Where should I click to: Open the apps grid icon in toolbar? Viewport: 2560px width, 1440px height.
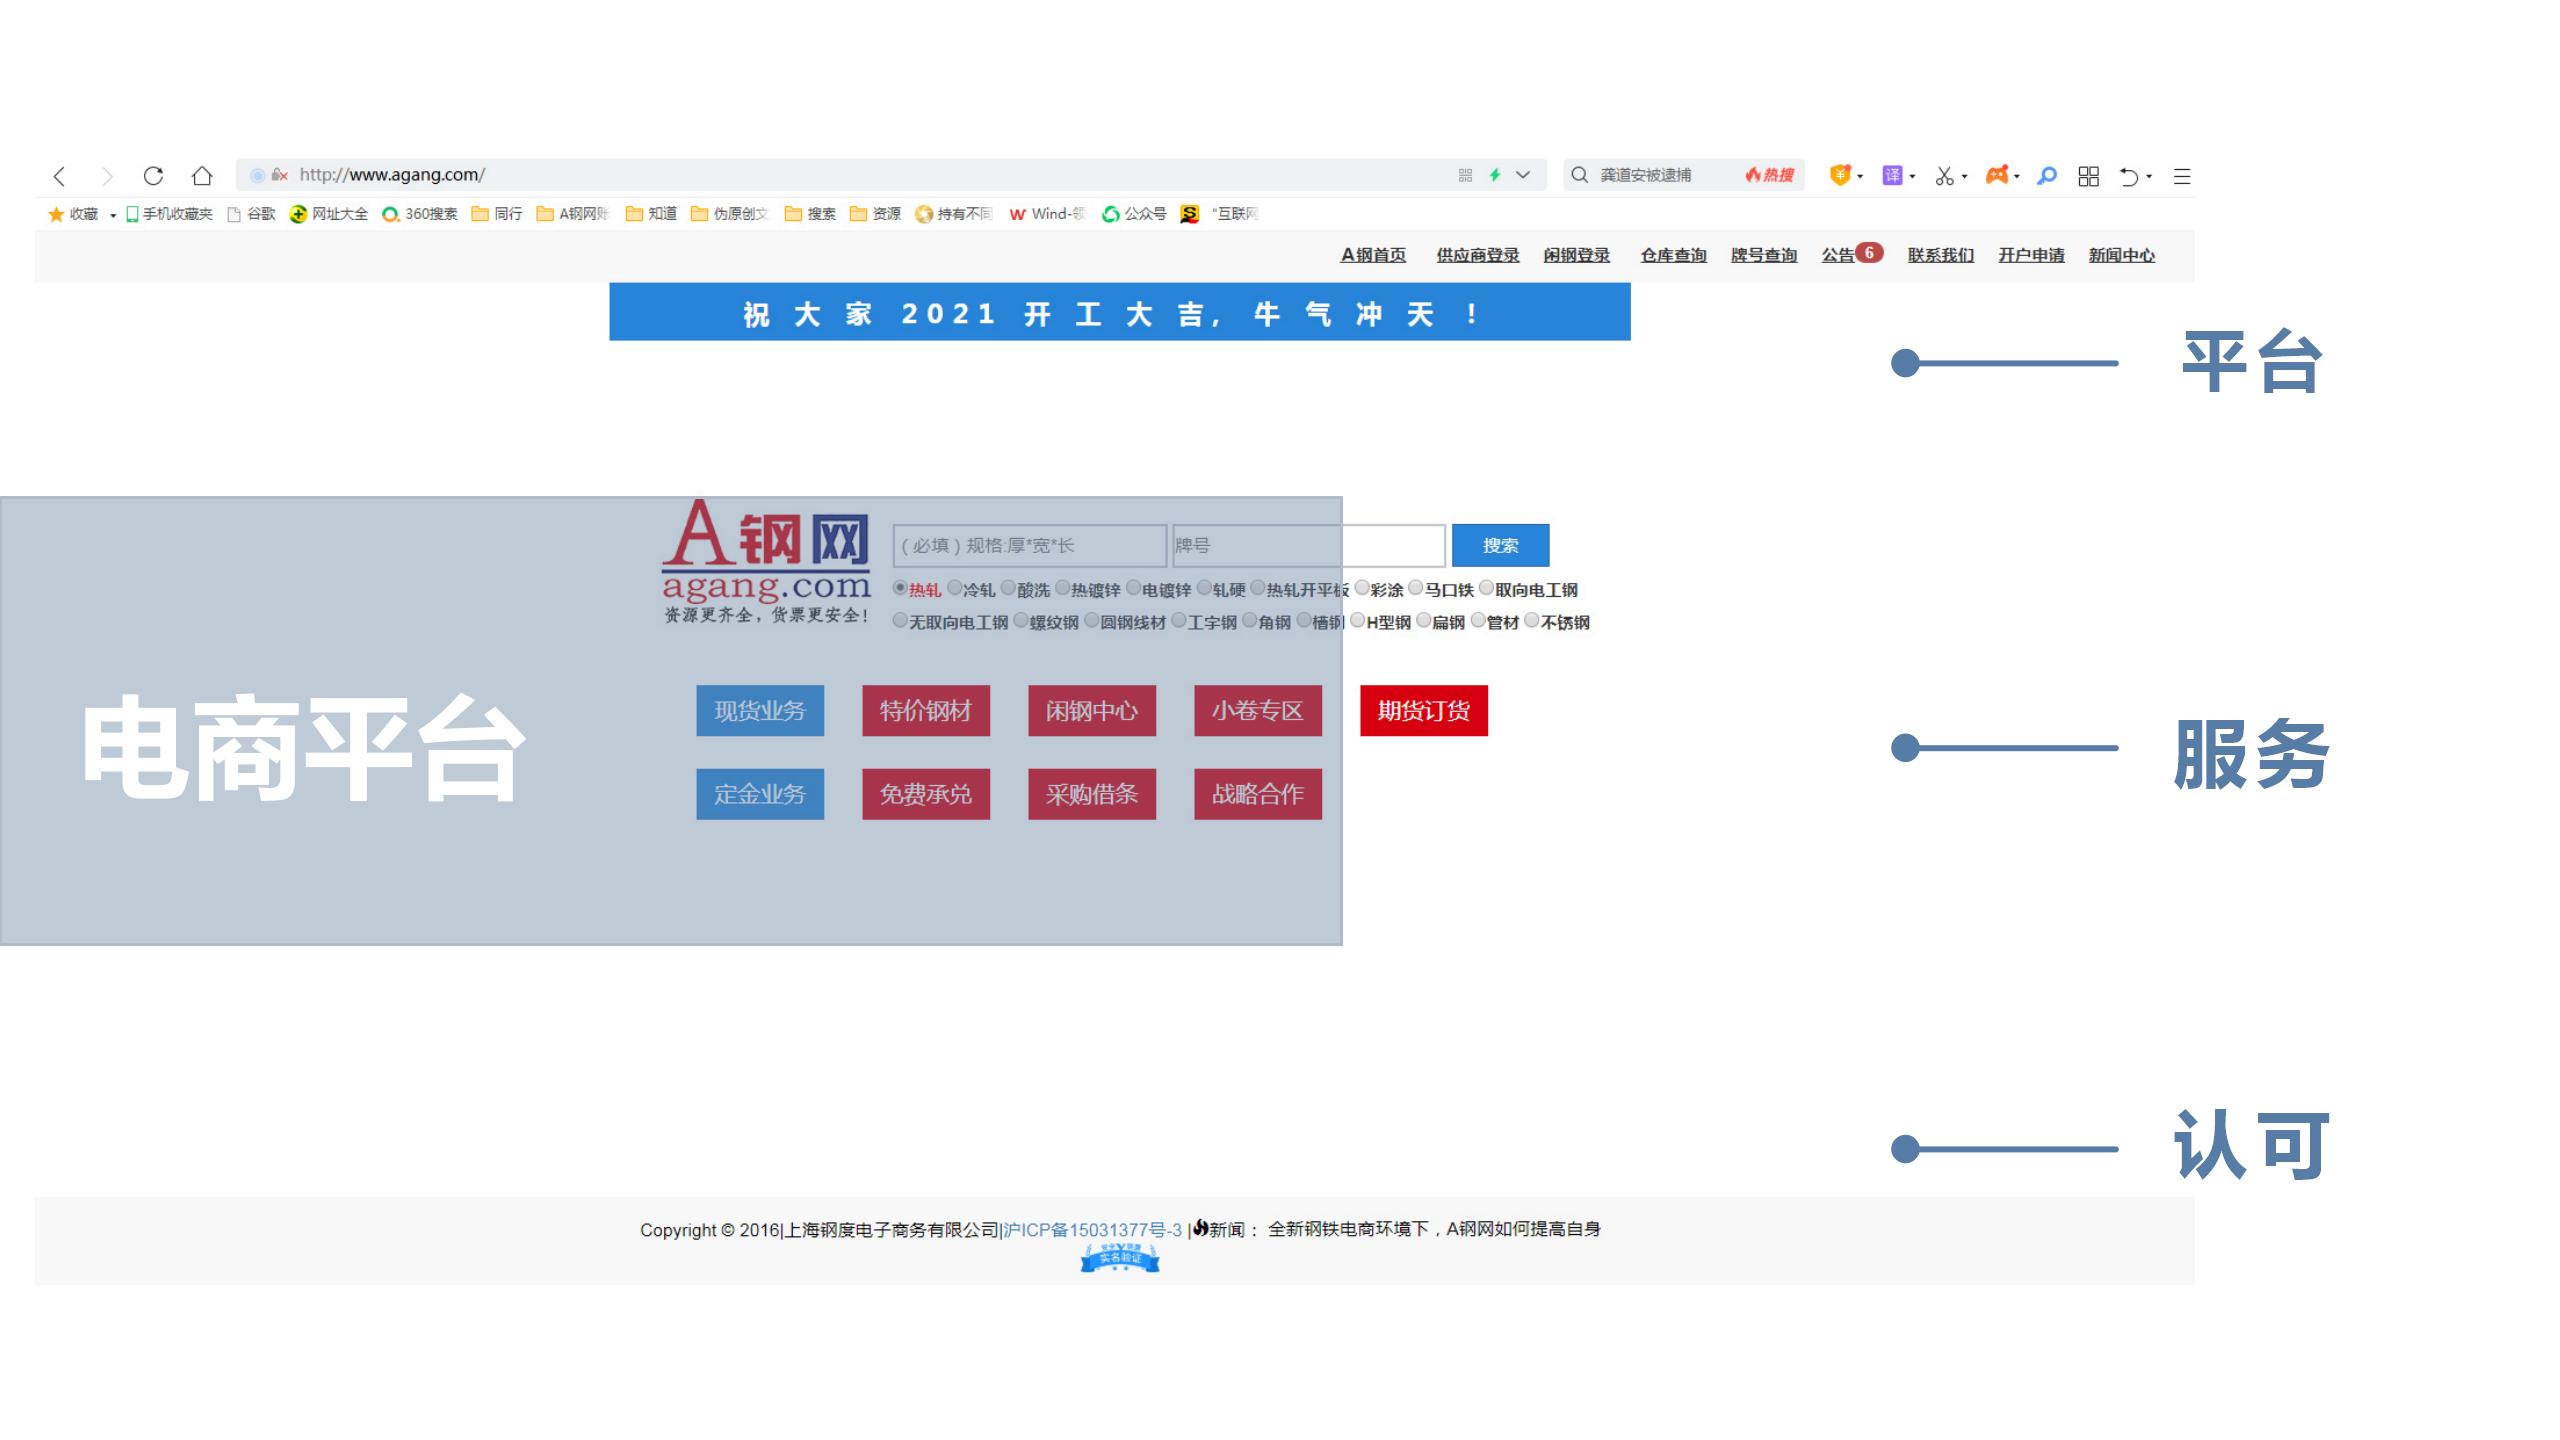[2088, 175]
